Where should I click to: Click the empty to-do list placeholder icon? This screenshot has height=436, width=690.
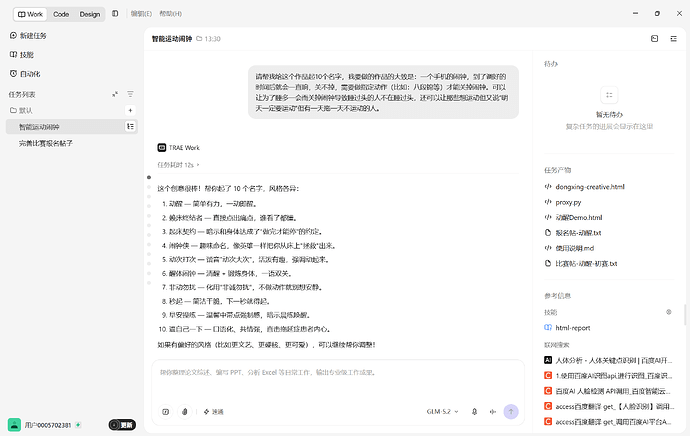coord(609,95)
